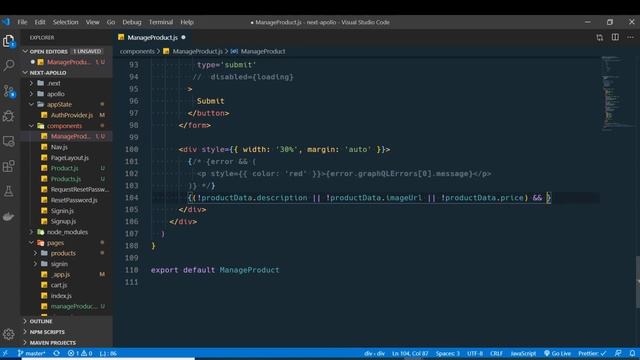Show errors and warnings count

[80, 353]
